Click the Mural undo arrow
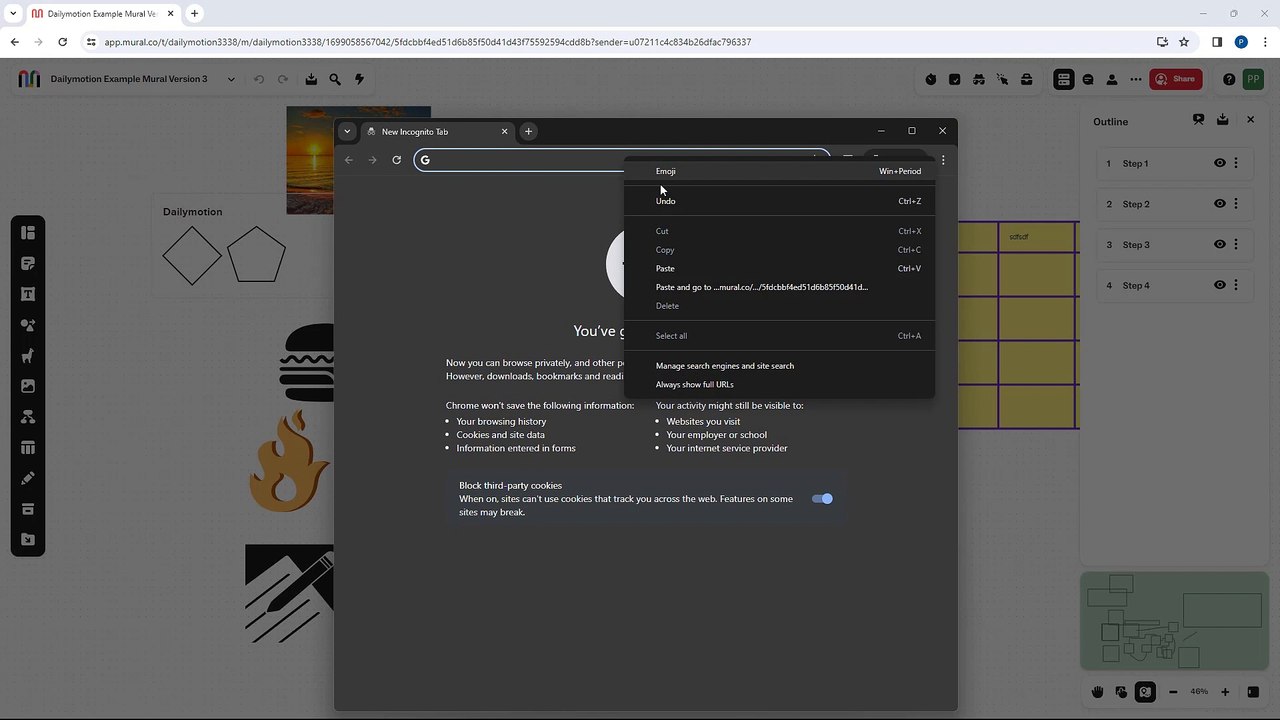The width and height of the screenshot is (1280, 720). pyautogui.click(x=259, y=79)
